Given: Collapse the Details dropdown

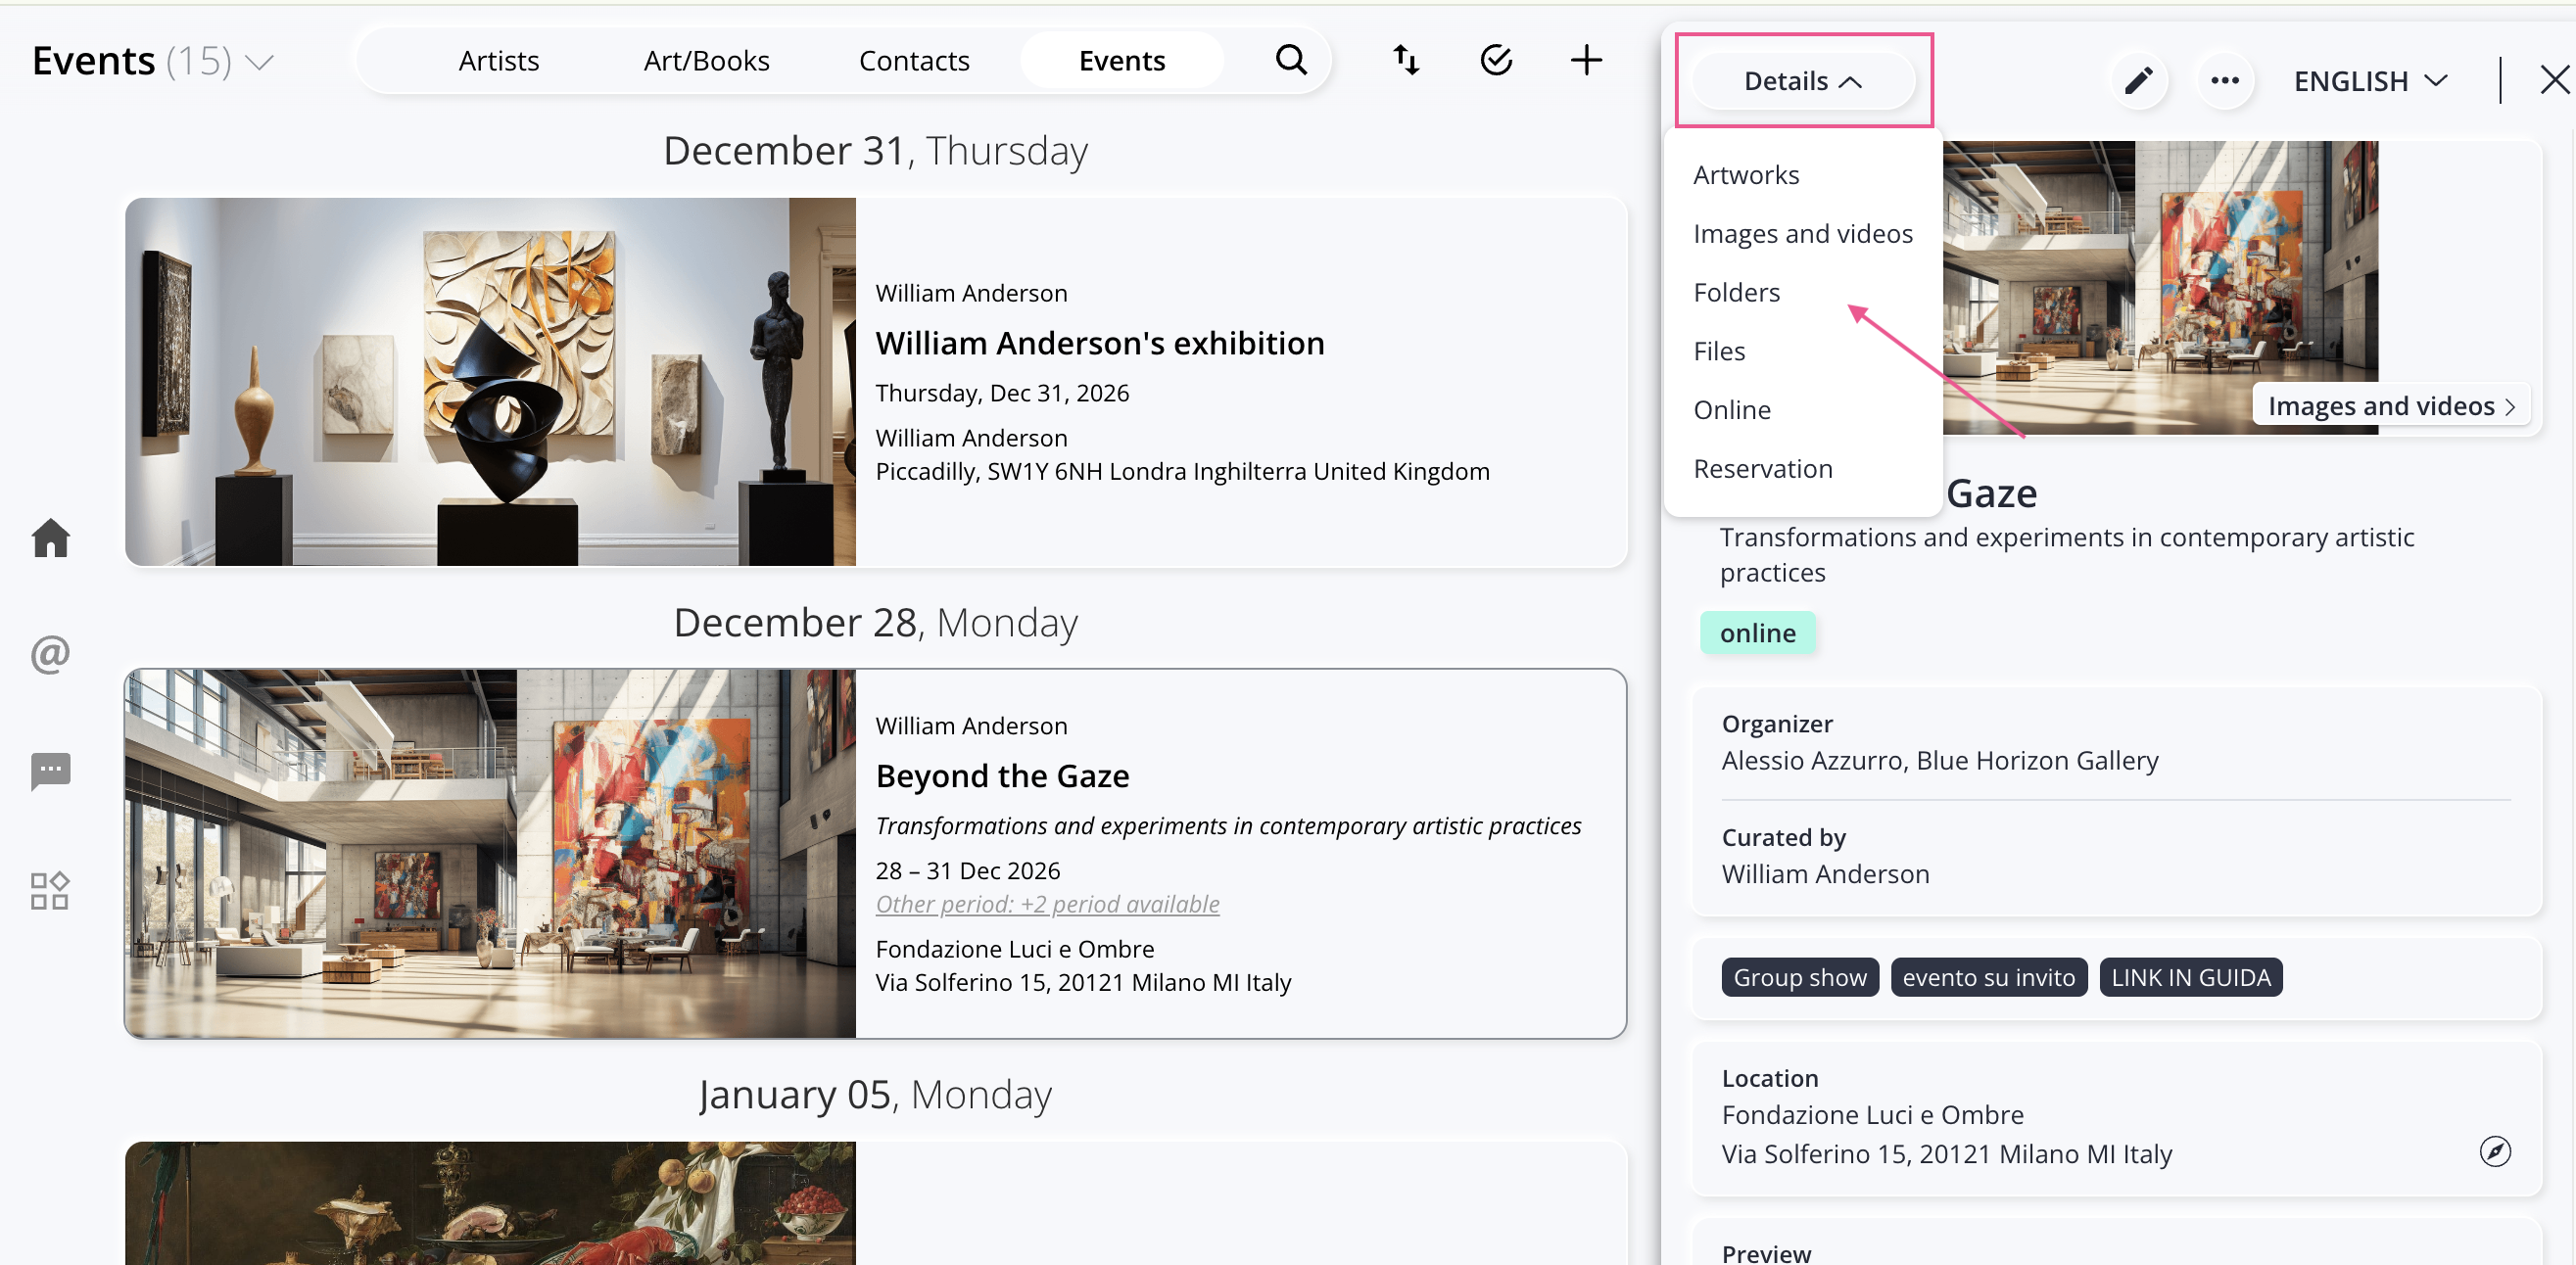Looking at the screenshot, I should 1802,81.
